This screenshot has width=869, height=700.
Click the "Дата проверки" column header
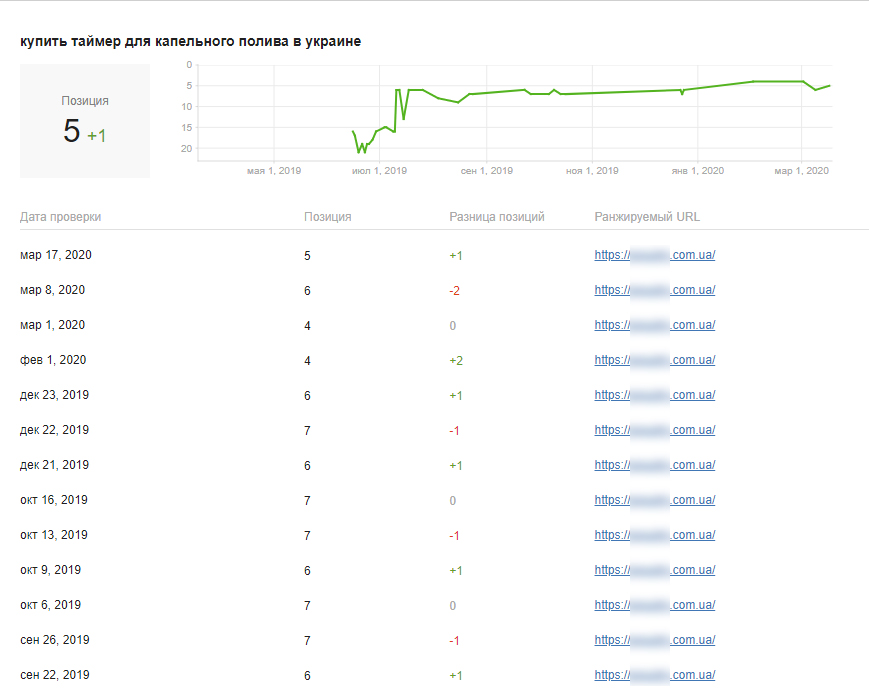pos(60,217)
